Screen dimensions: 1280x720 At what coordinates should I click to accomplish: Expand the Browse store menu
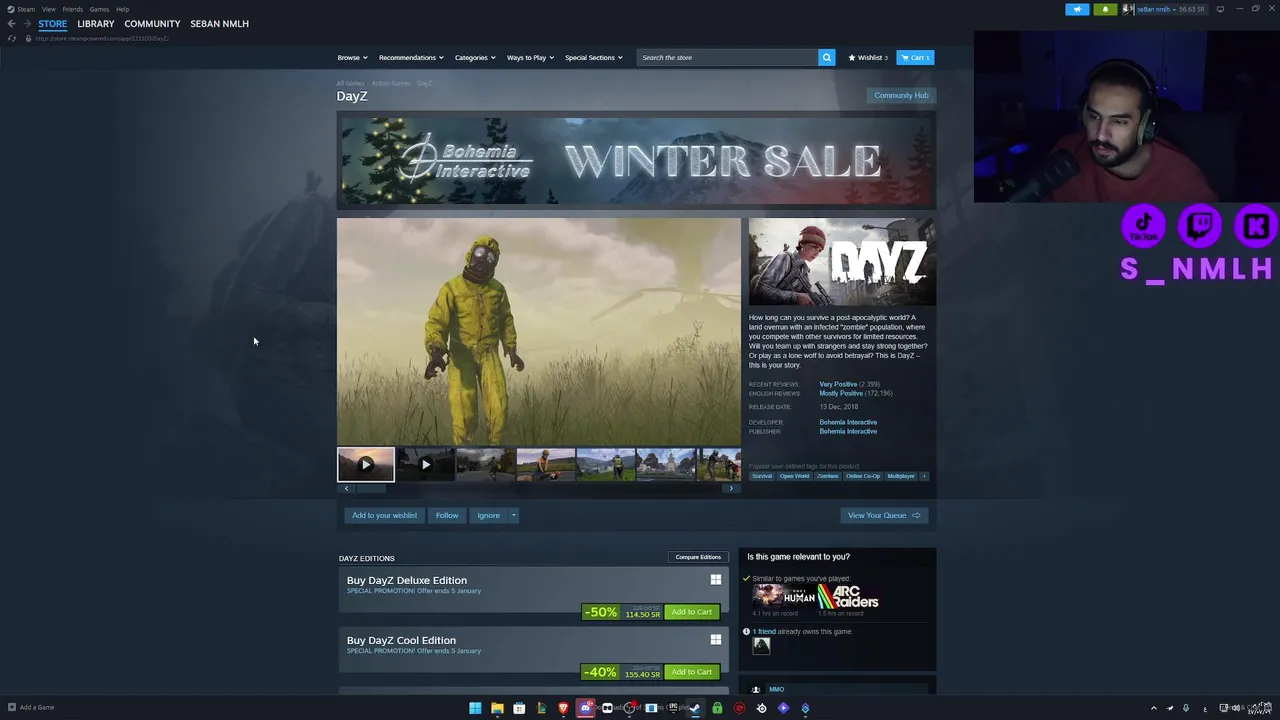352,57
